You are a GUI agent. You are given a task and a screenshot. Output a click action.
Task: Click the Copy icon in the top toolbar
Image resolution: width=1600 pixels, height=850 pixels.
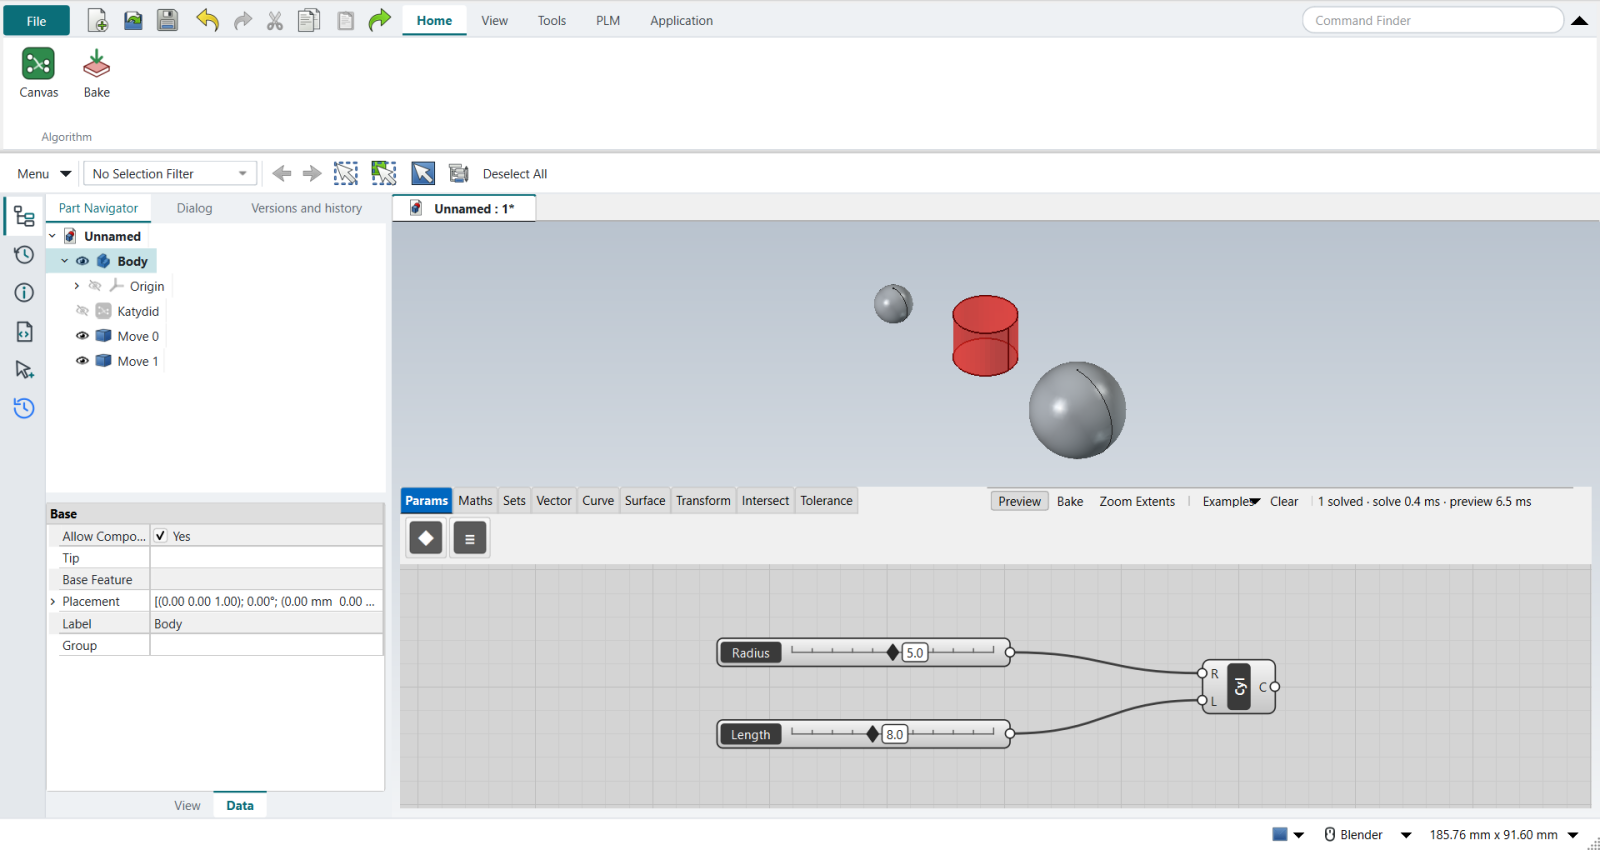coord(309,20)
